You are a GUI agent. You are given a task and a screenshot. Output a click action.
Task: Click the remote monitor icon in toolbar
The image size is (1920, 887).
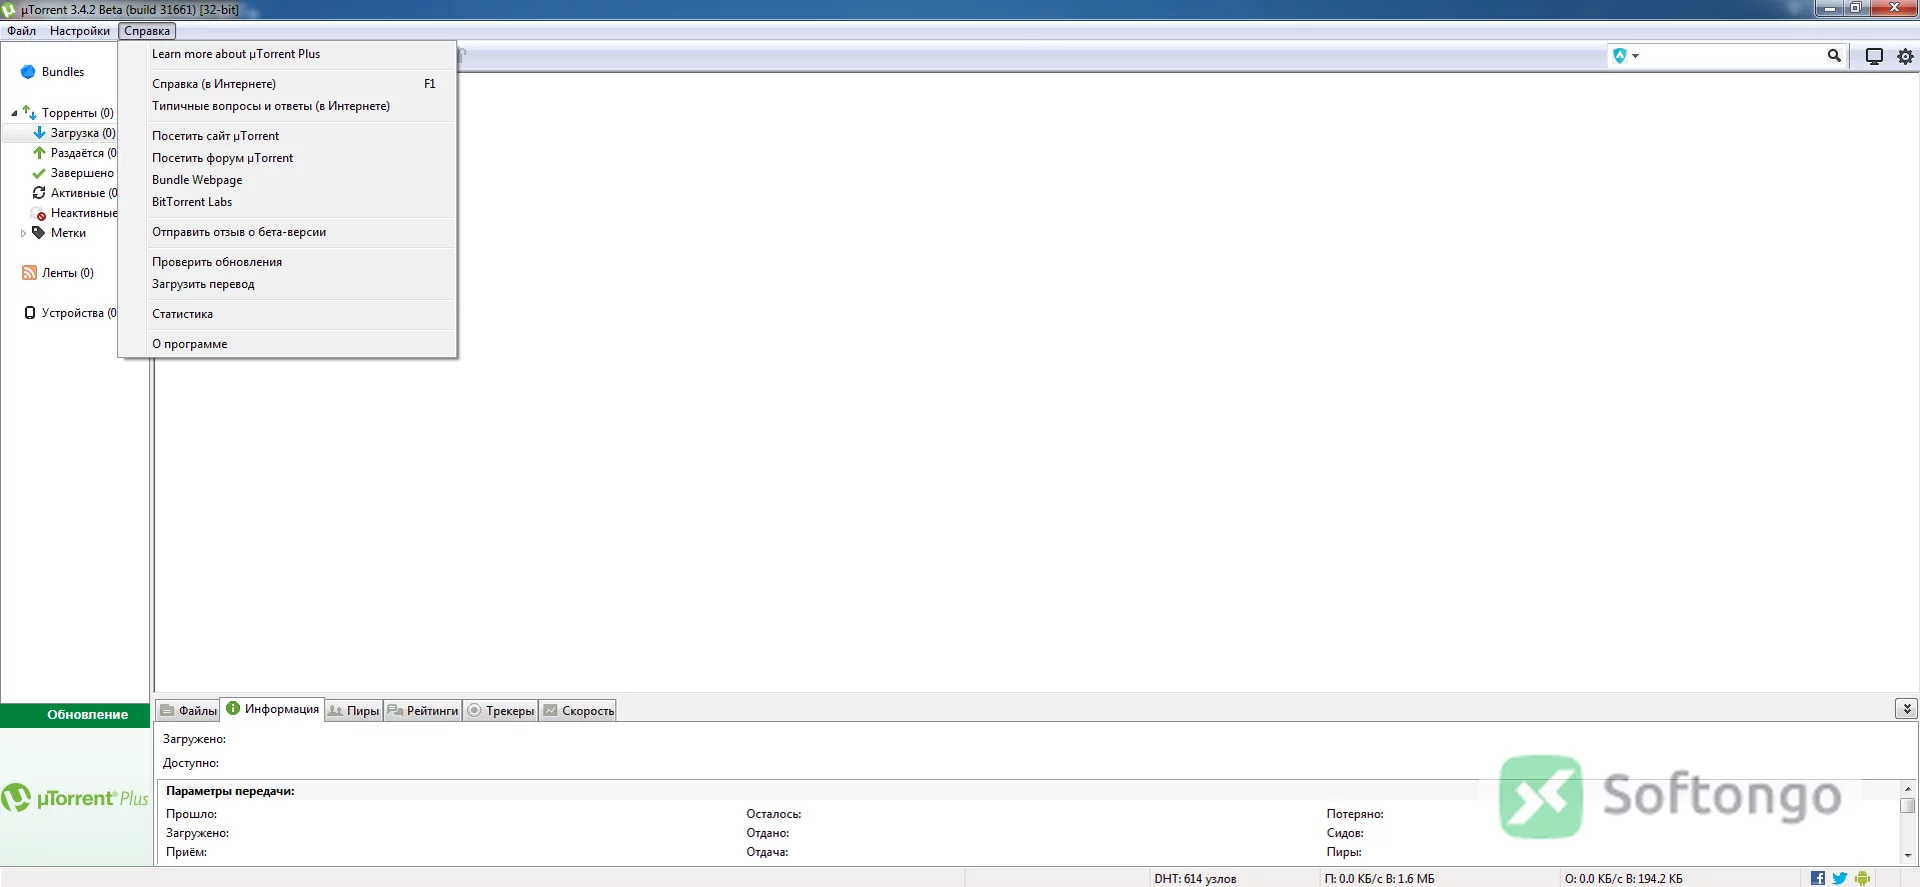pos(1874,56)
